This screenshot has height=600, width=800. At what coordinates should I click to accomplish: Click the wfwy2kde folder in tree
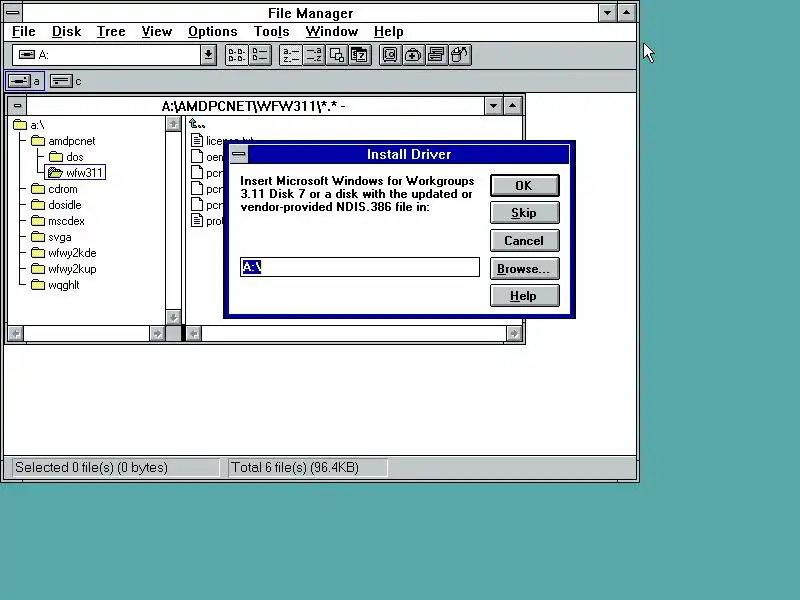click(64, 253)
